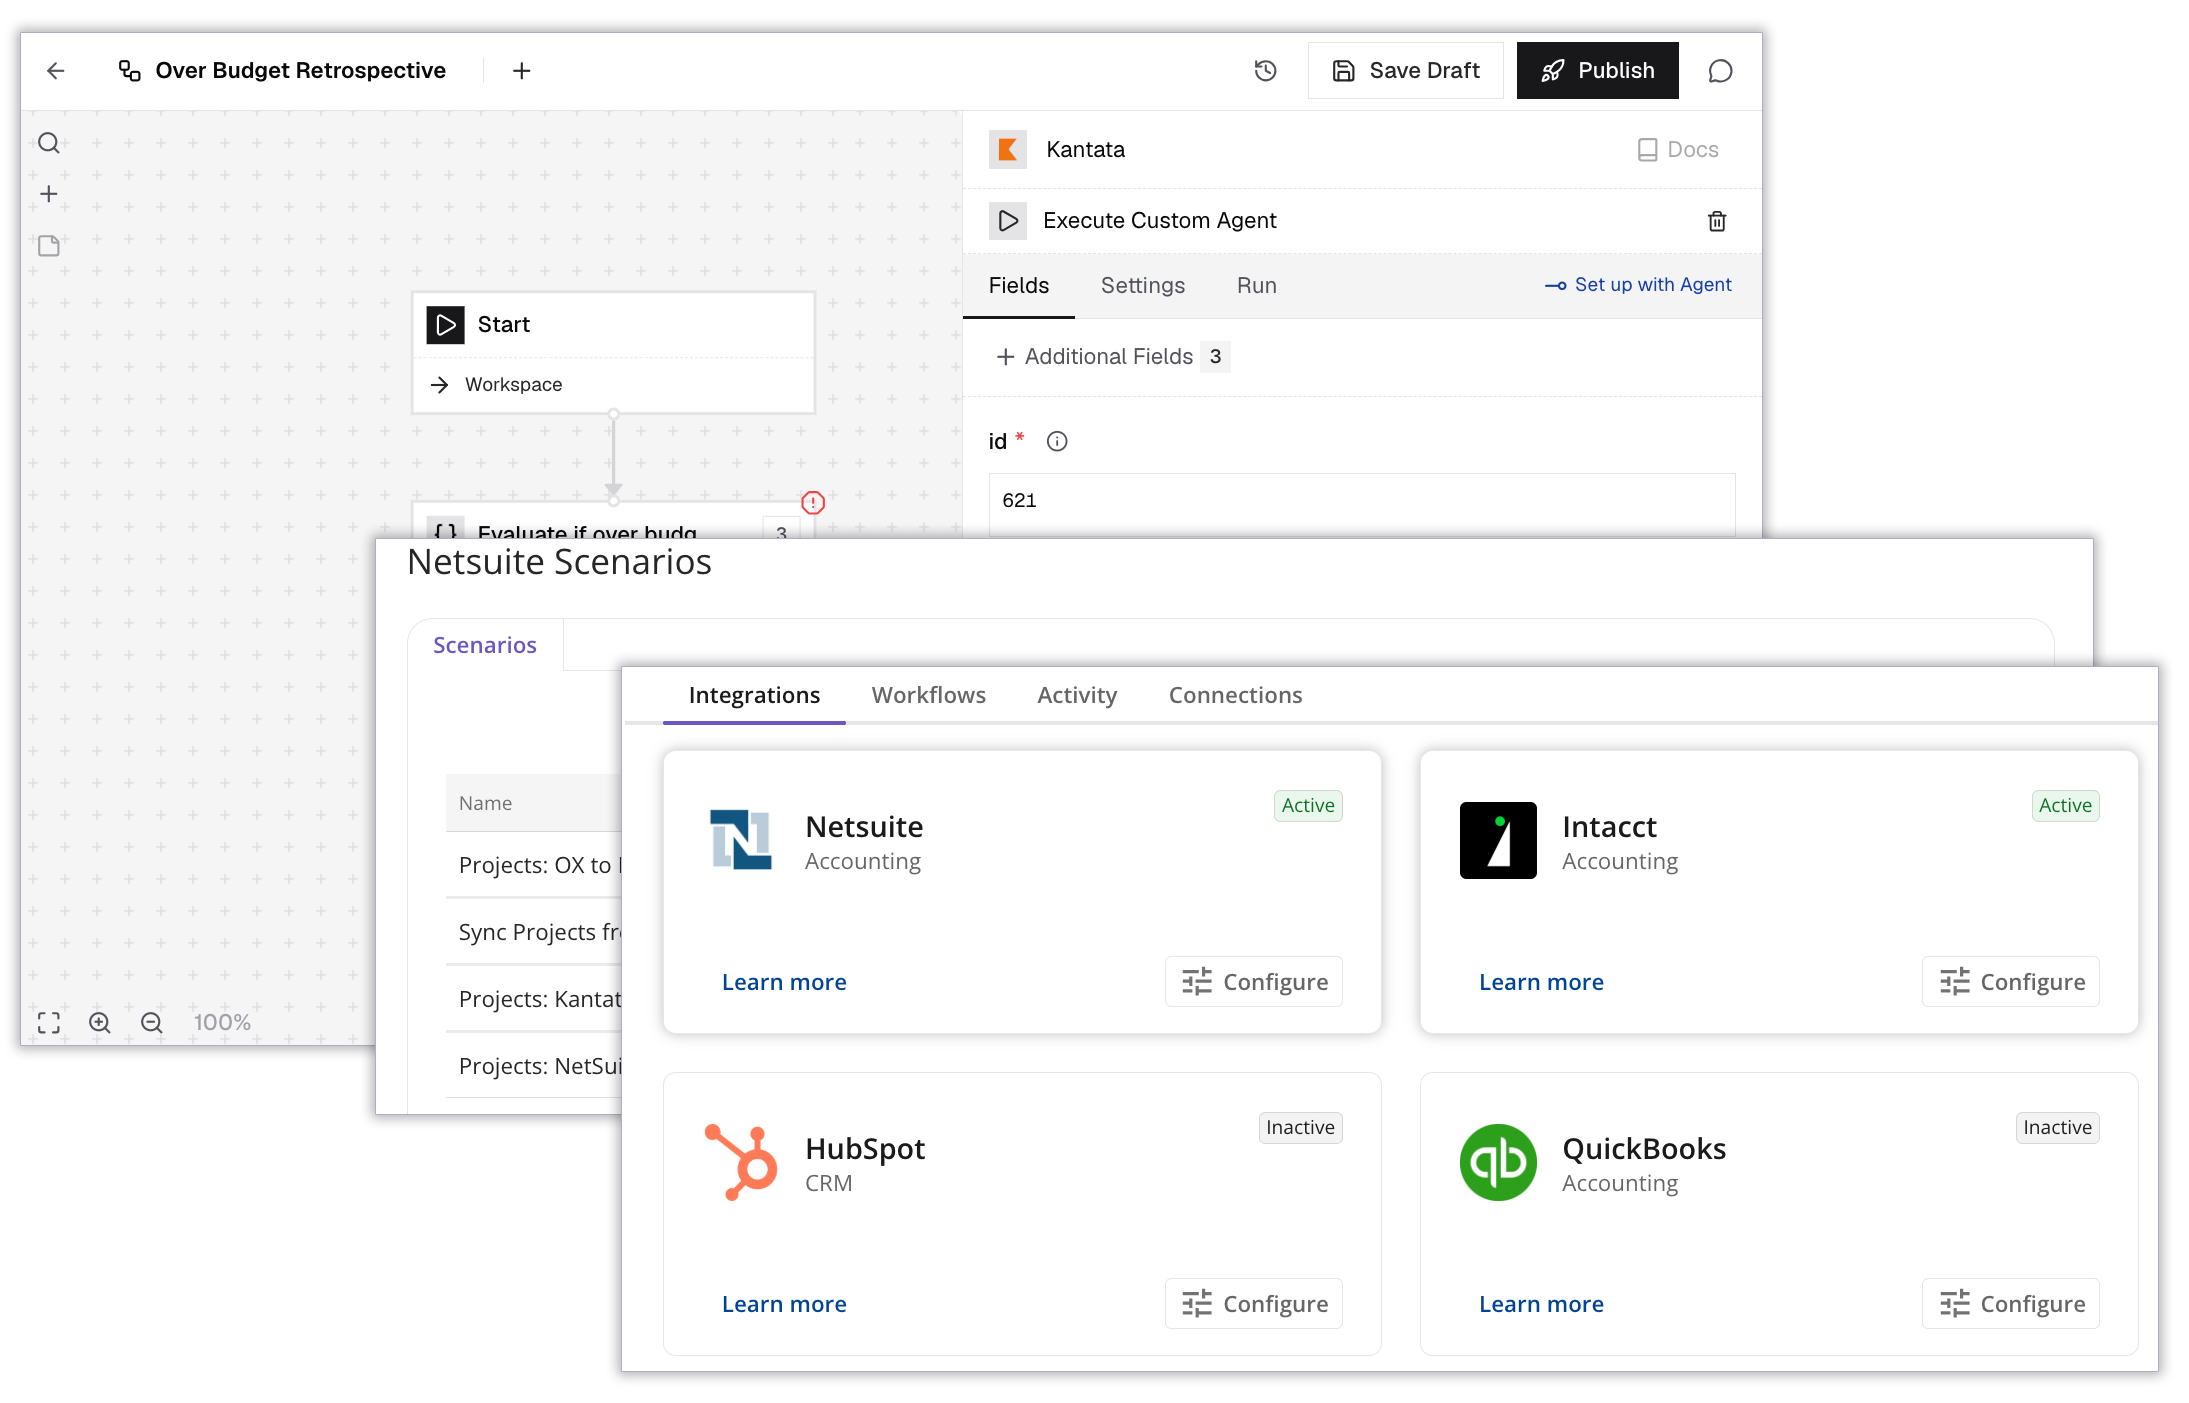Screen dimensions: 2189x1403
Task: Configure the Intacct integration
Action: coord(2011,982)
